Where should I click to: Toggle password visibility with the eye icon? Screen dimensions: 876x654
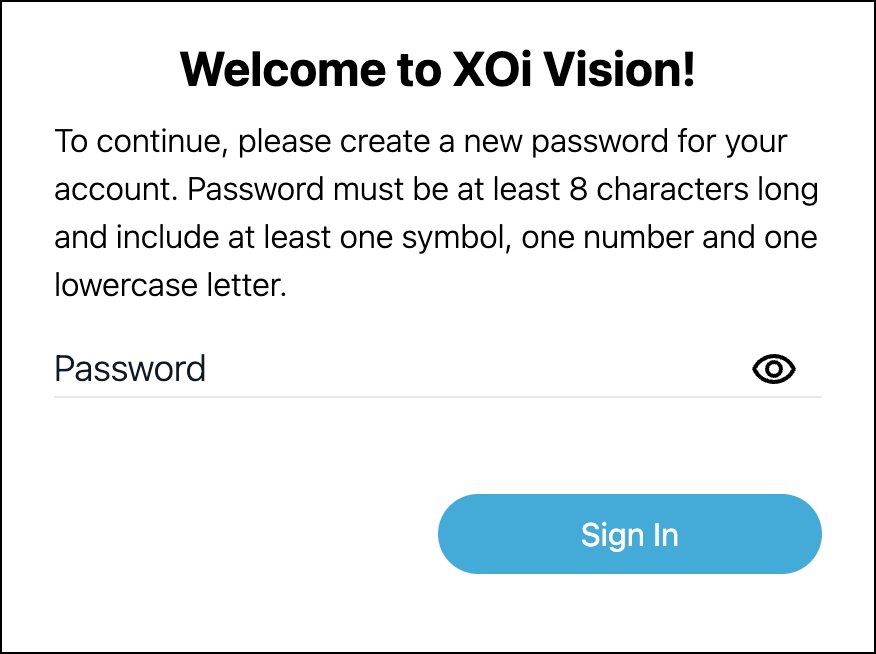pyautogui.click(x=773, y=370)
